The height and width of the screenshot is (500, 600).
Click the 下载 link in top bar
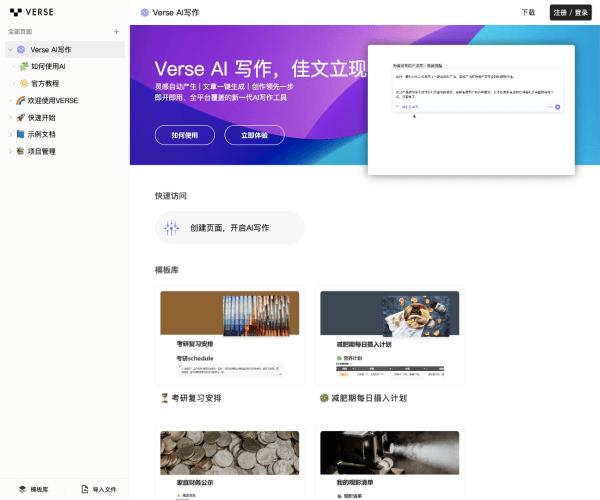coord(528,13)
